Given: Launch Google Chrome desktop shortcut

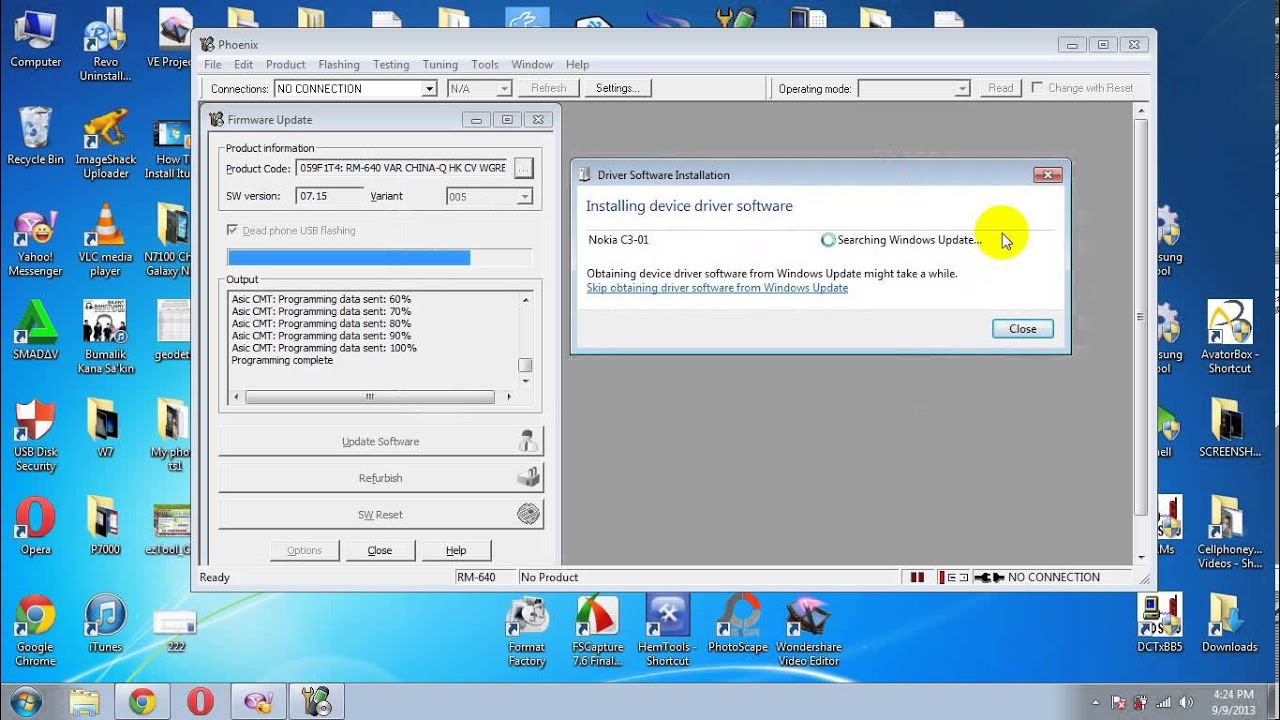Looking at the screenshot, I should coord(35,631).
